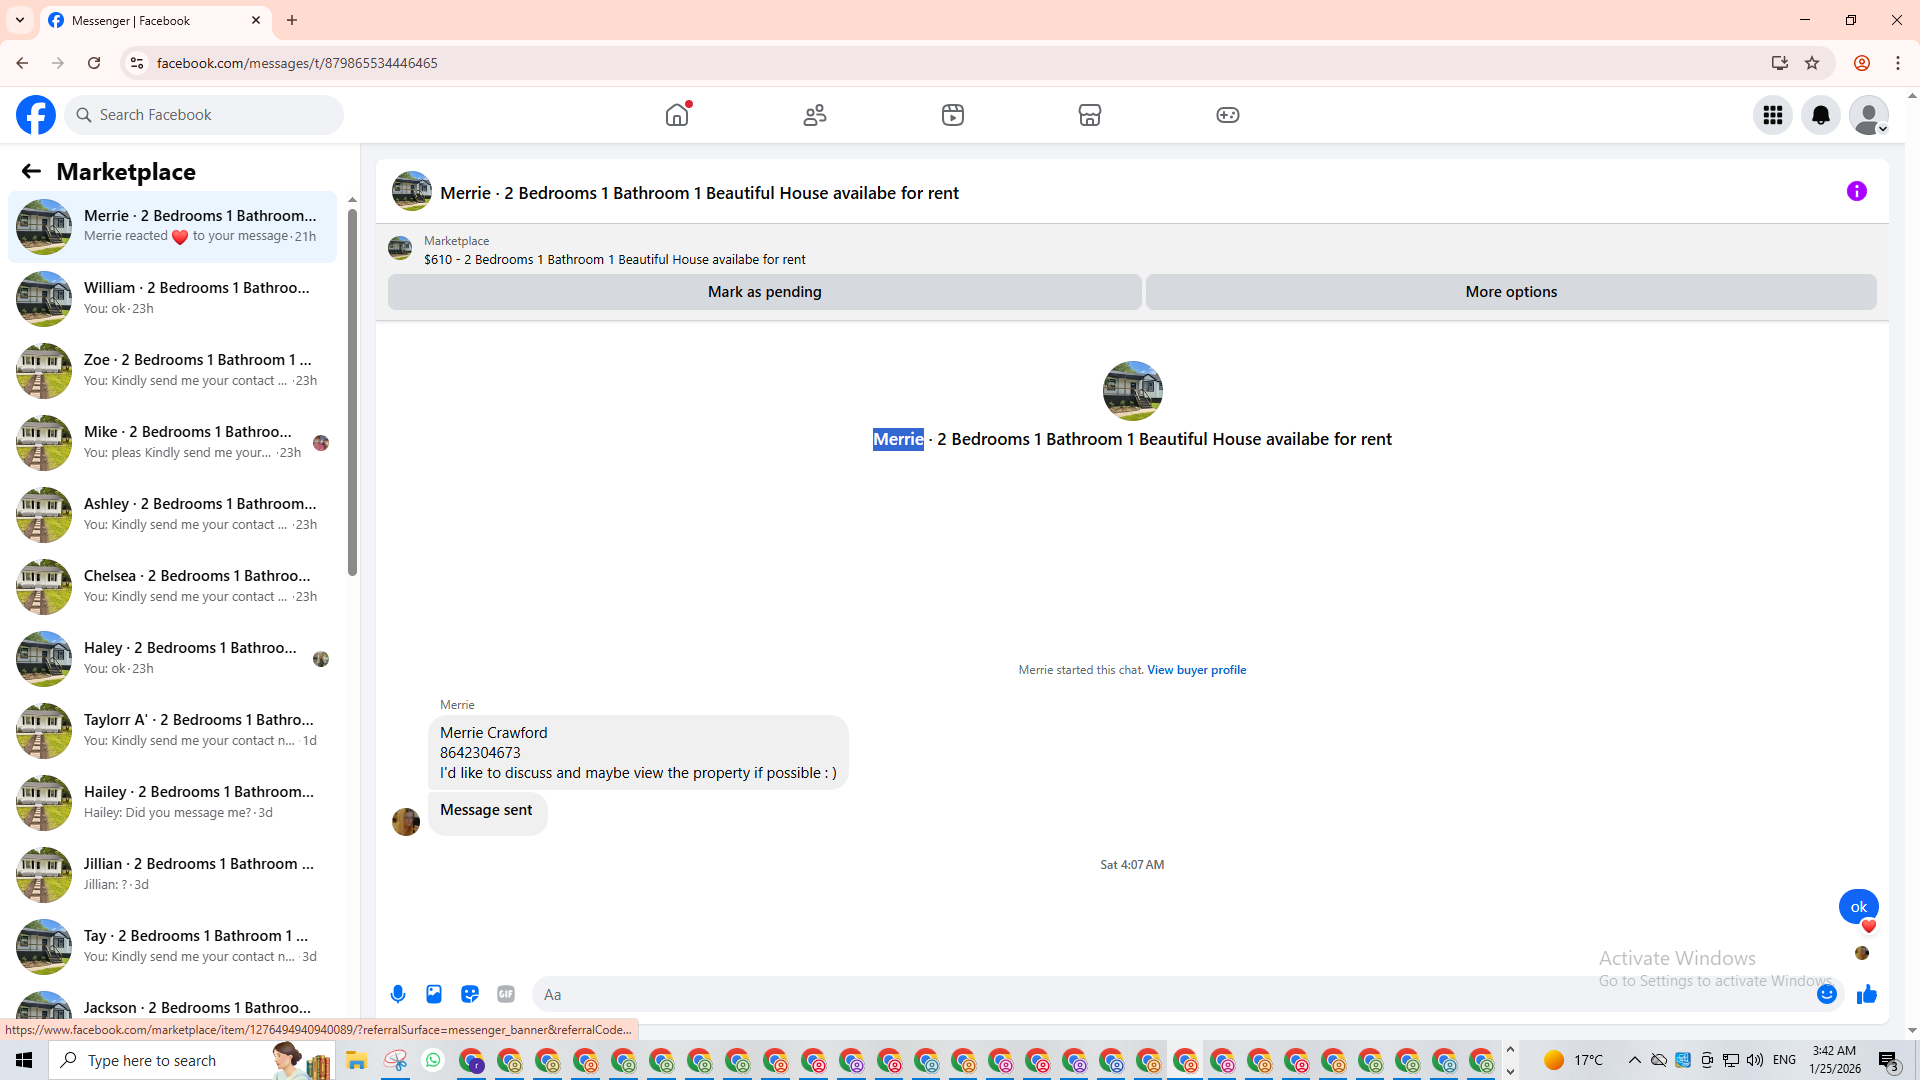
Task: Open the Friends icon in top navigation
Action: pyautogui.click(x=815, y=115)
